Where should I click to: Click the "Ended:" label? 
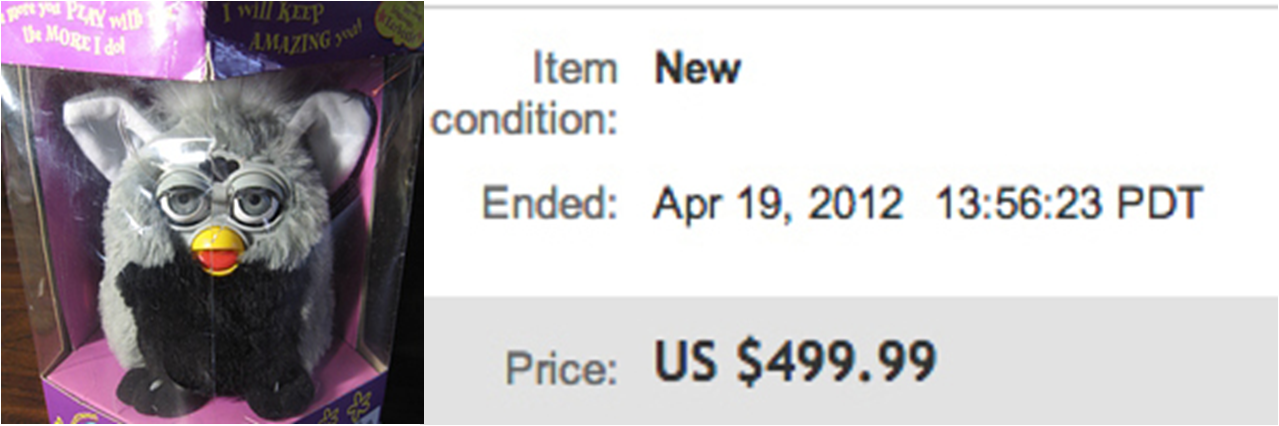[547, 203]
